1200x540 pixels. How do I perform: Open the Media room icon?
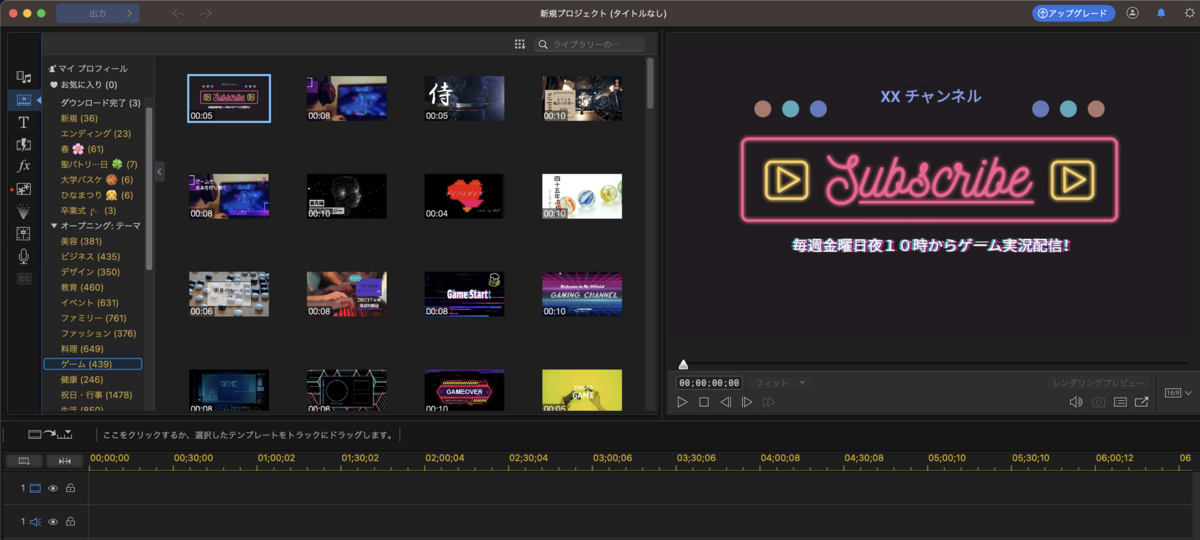click(x=23, y=77)
